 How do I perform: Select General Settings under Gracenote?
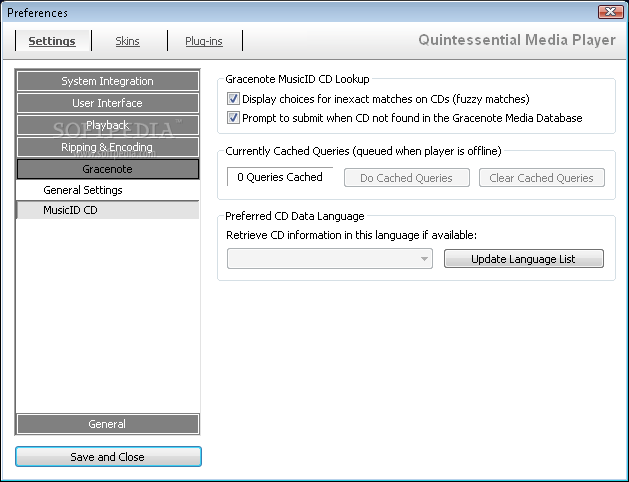[108, 190]
